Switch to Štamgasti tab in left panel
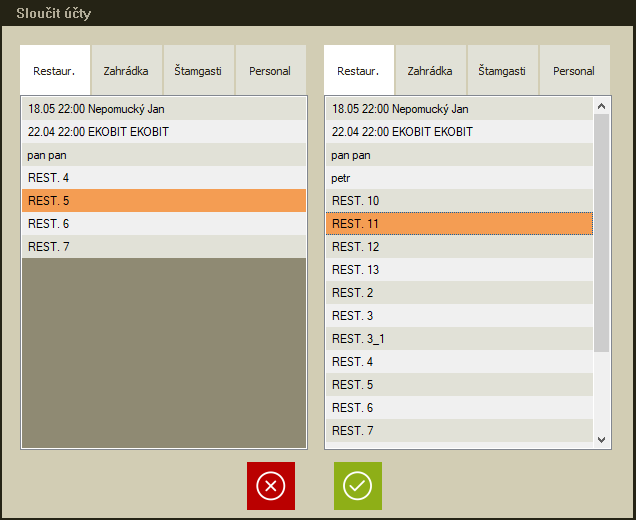 [x=198, y=71]
